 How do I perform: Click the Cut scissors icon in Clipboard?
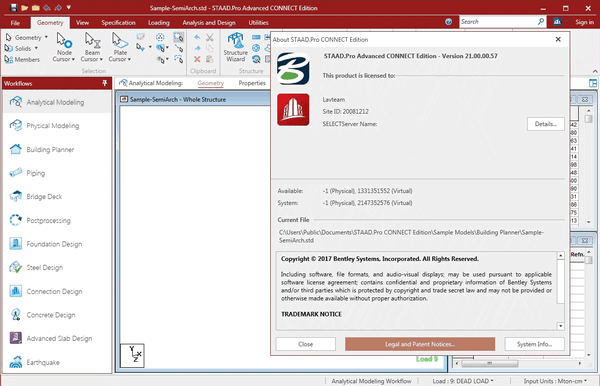[x=209, y=37]
